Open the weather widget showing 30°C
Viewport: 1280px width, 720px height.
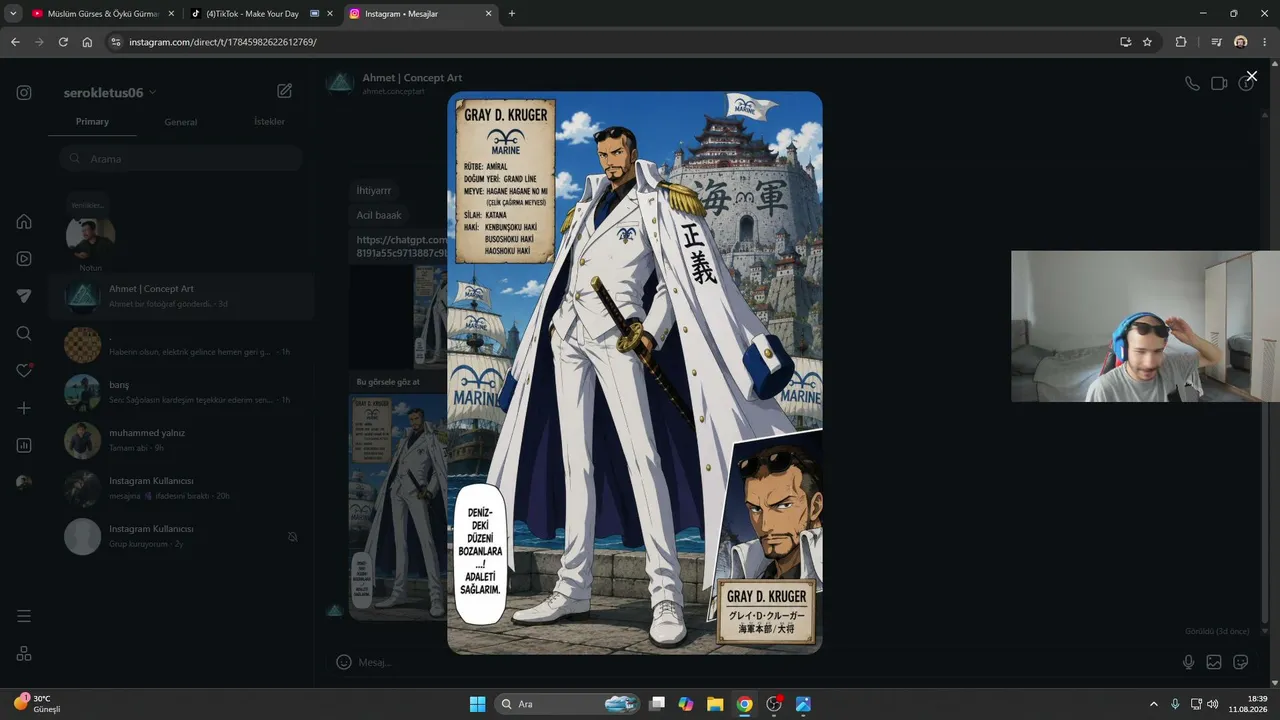(x=38, y=704)
